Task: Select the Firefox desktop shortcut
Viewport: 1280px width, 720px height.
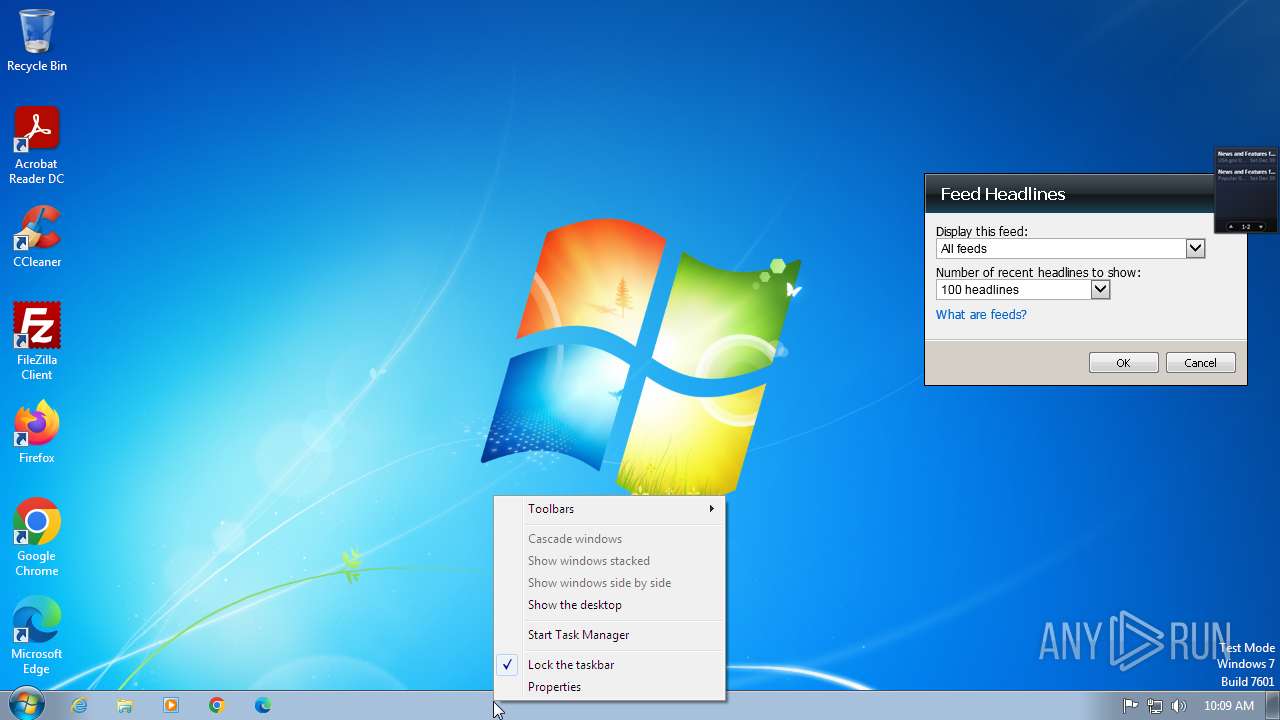Action: click(x=37, y=433)
